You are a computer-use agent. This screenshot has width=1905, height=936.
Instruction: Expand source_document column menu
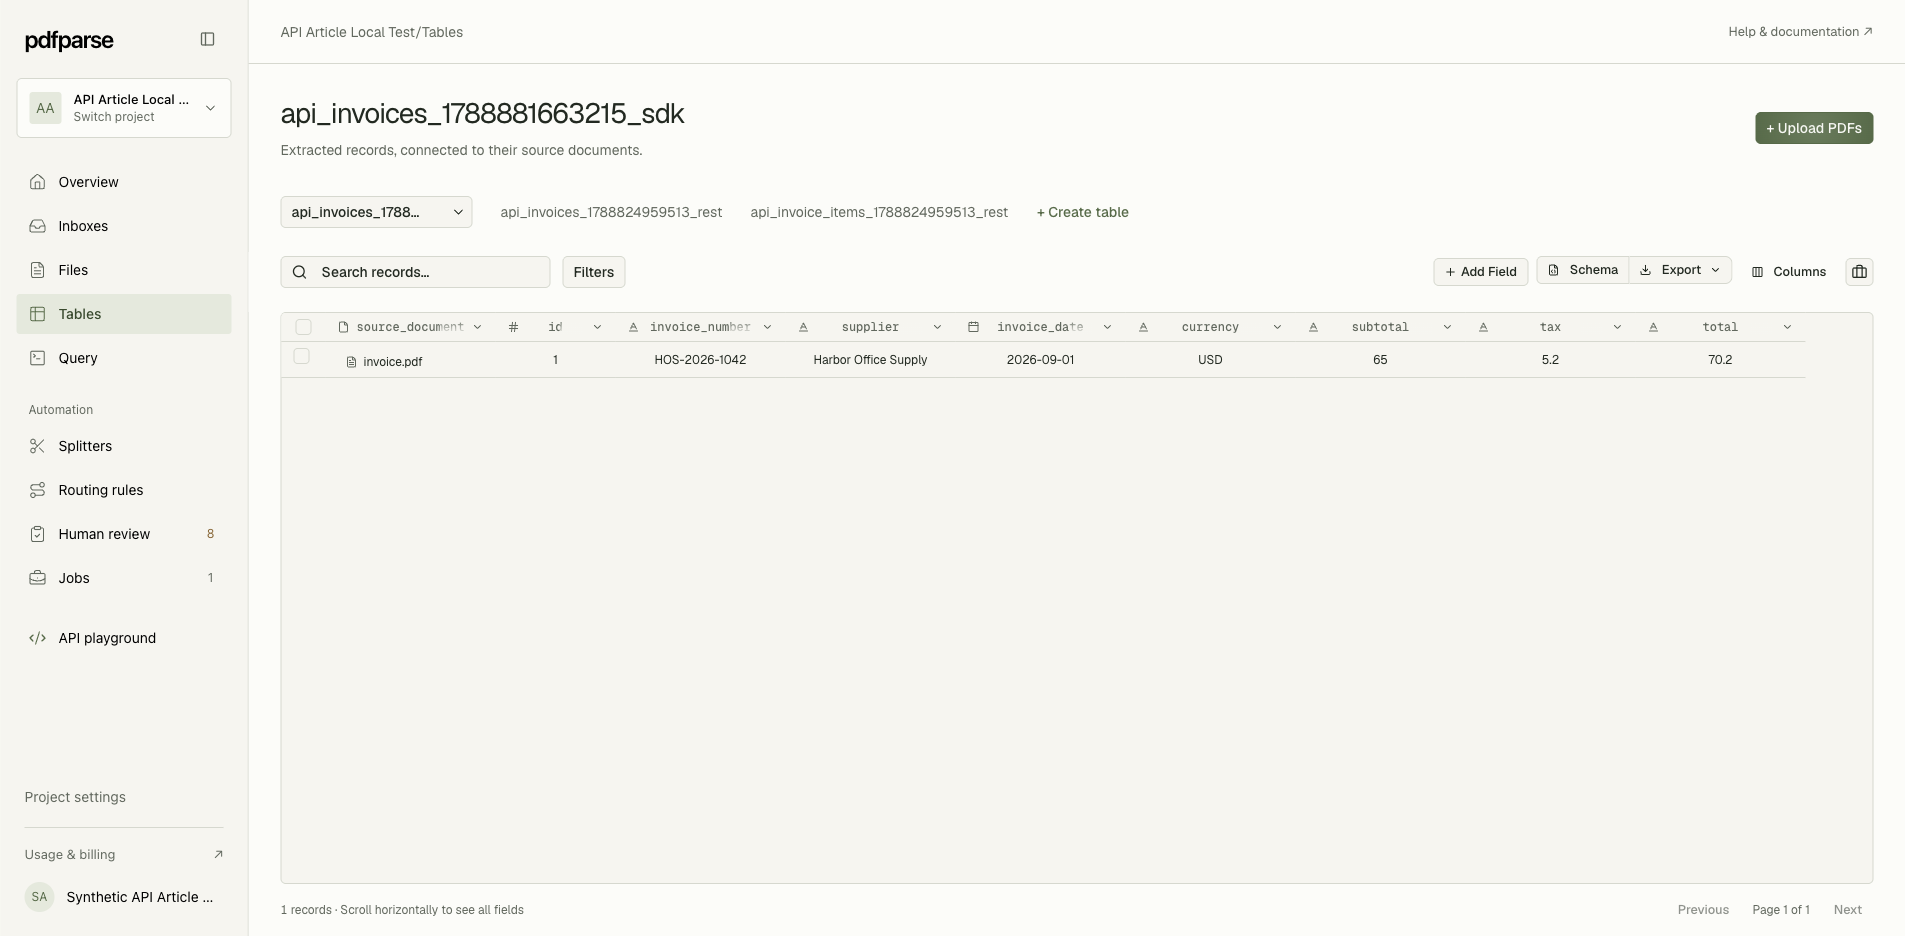tap(477, 327)
